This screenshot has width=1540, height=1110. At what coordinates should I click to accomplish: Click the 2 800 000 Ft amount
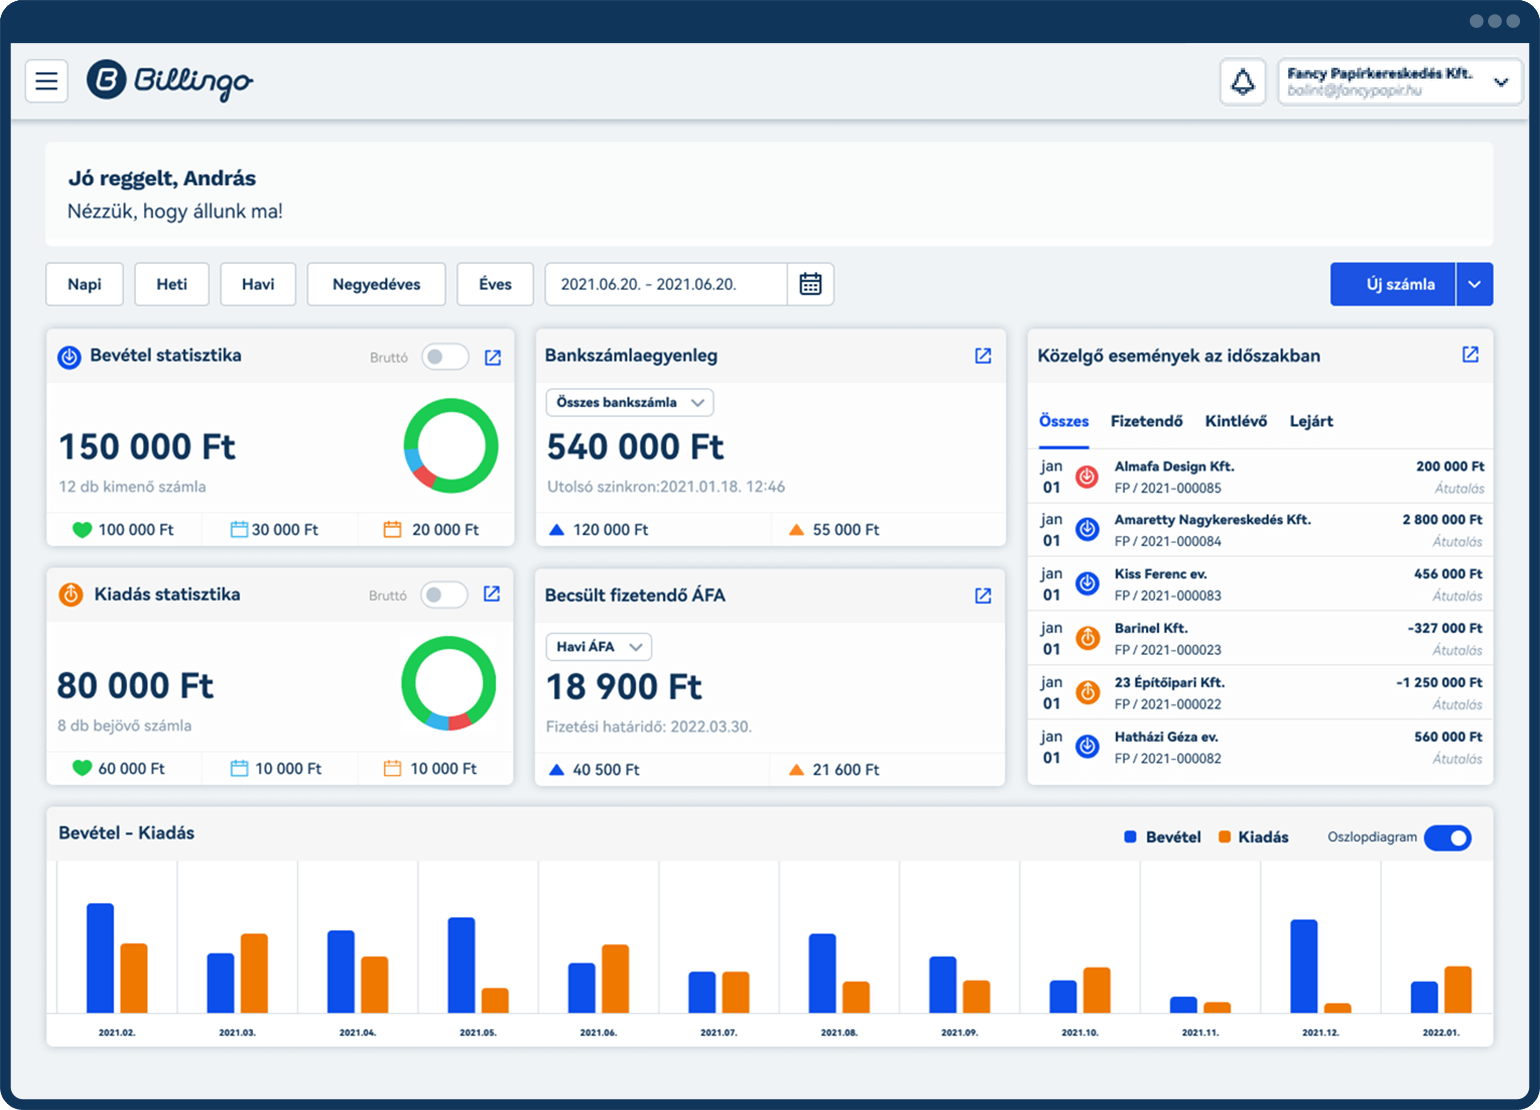click(x=1443, y=520)
